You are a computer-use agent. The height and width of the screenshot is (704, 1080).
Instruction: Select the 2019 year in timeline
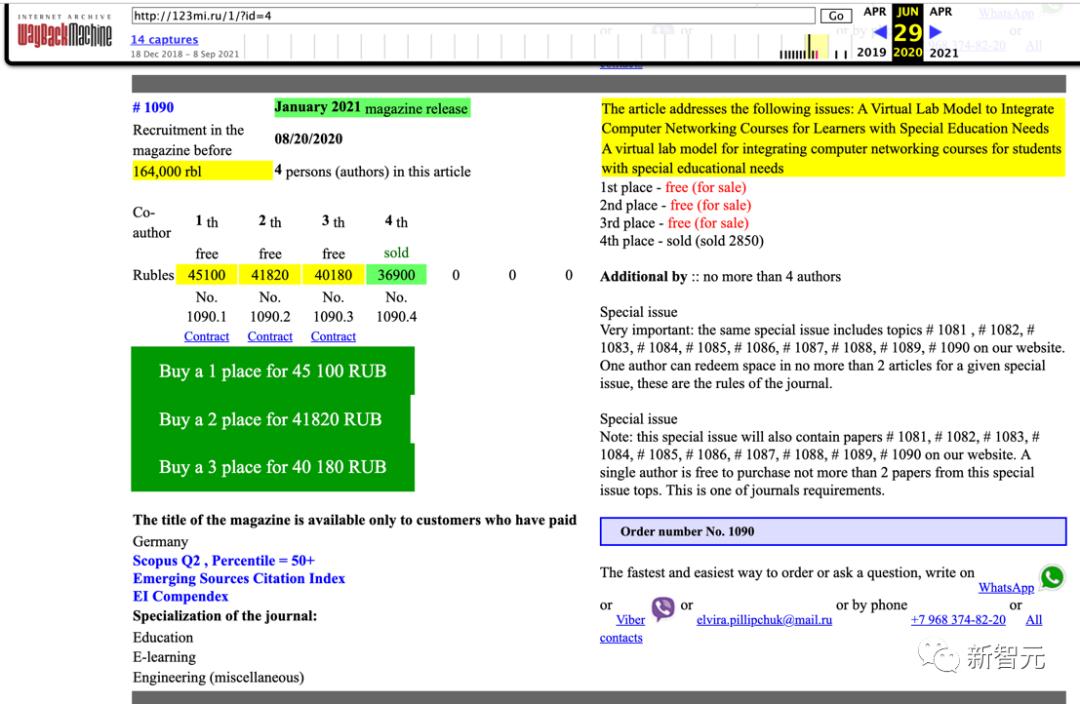[x=871, y=53]
